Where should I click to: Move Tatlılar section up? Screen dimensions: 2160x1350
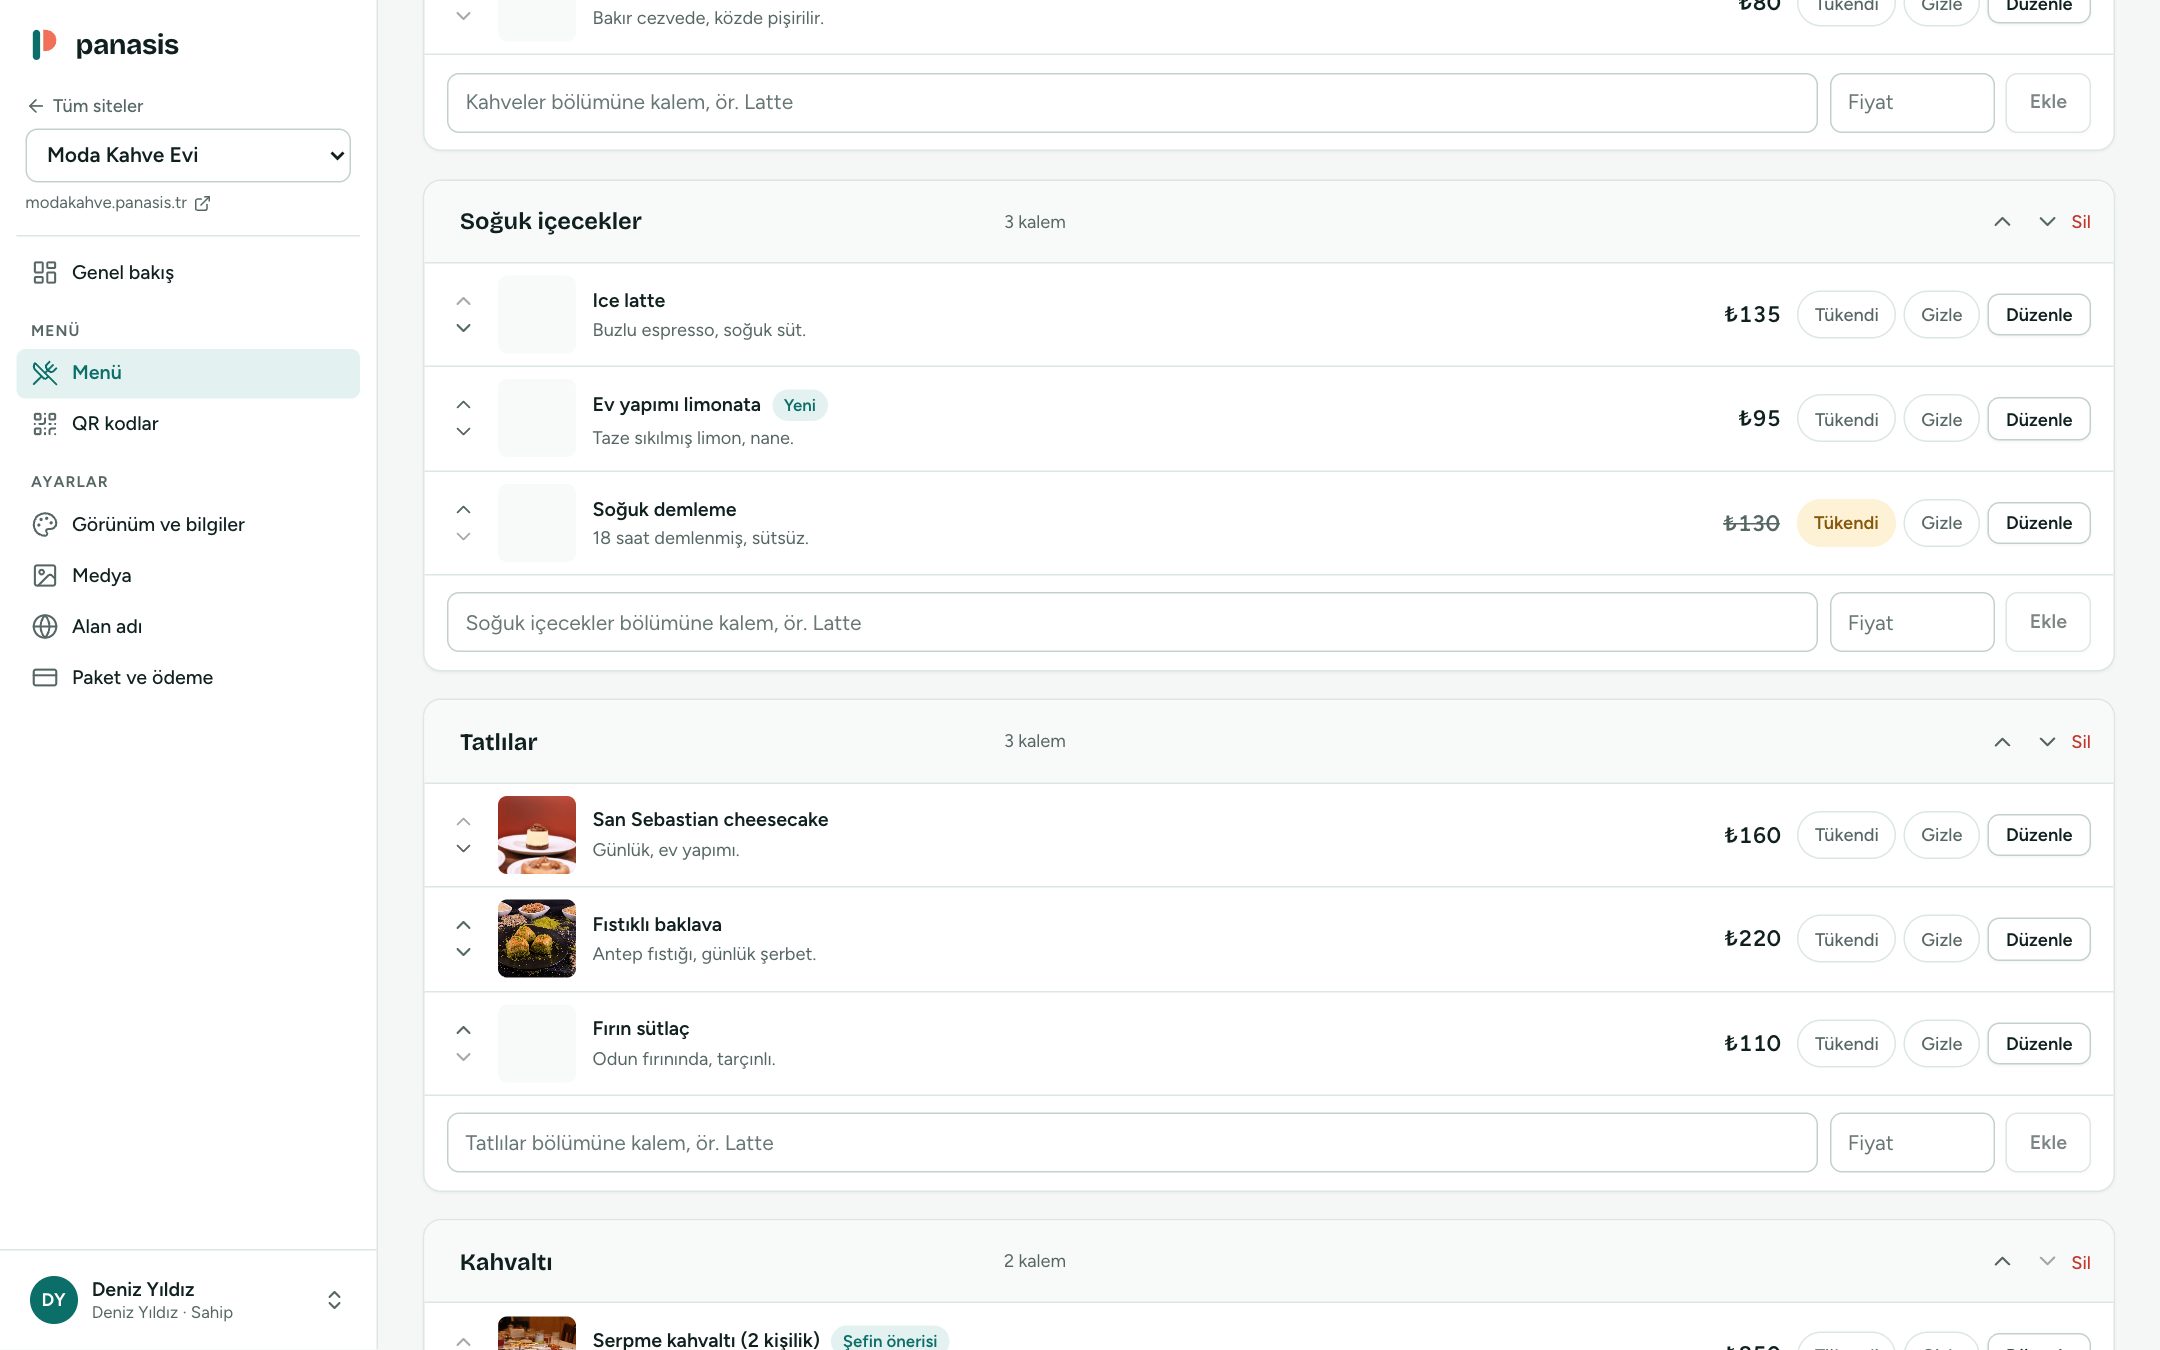coord(2002,742)
